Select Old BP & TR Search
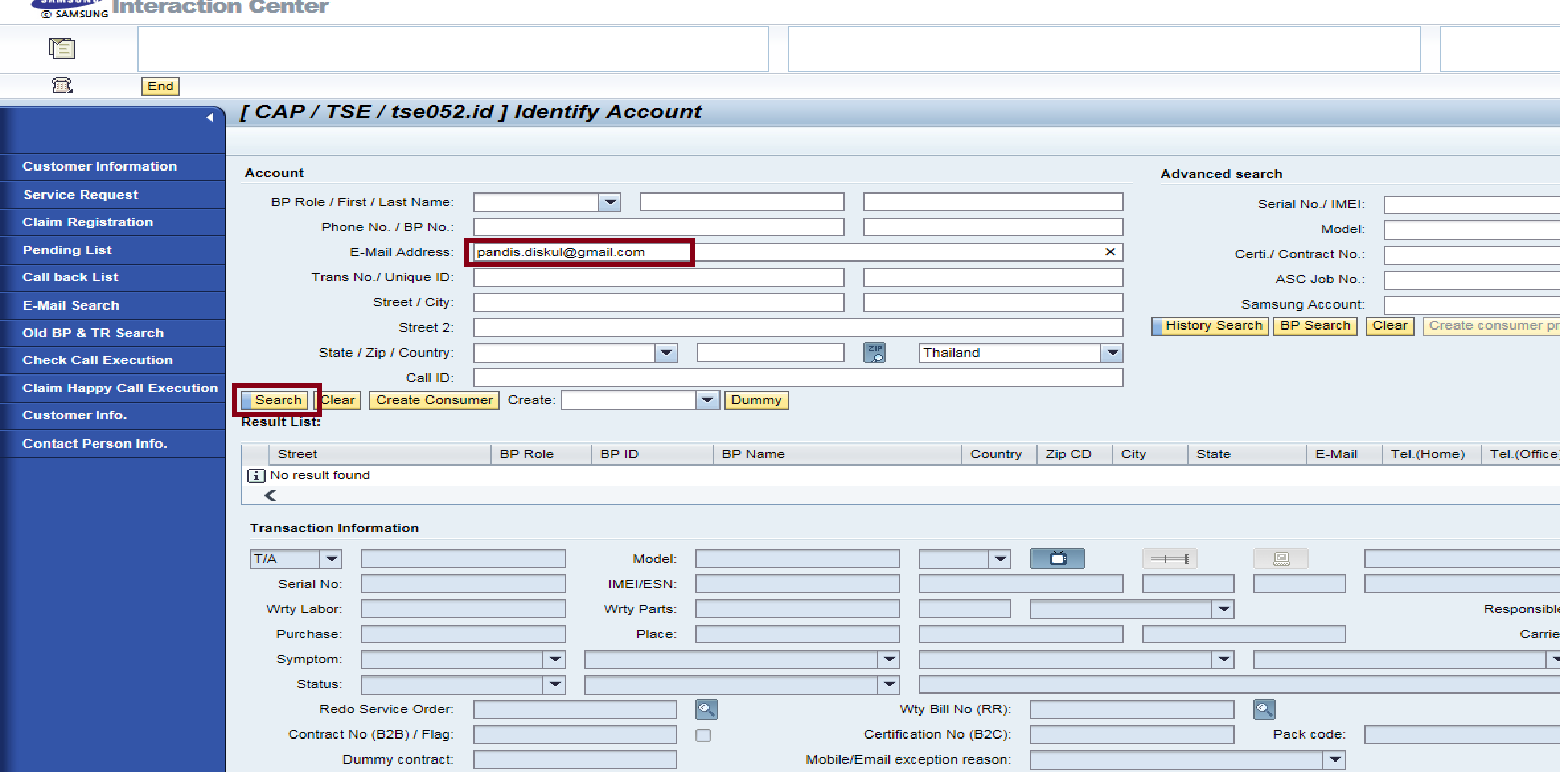The height and width of the screenshot is (772, 1560). [x=93, y=333]
